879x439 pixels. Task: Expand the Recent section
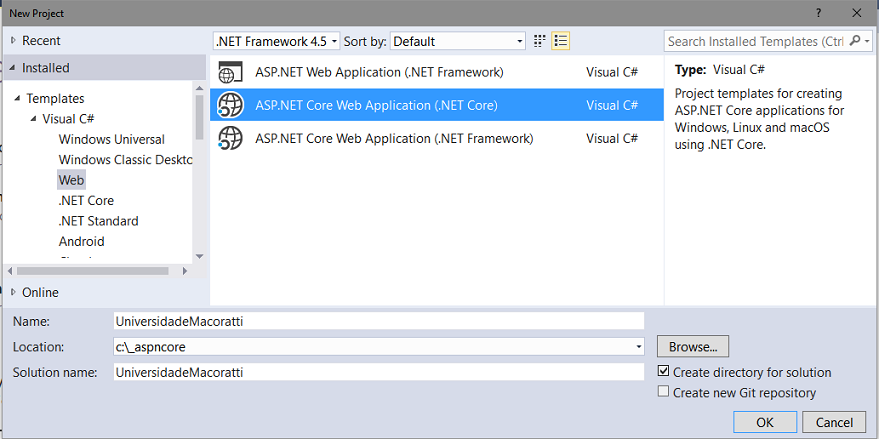pyautogui.click(x=13, y=40)
